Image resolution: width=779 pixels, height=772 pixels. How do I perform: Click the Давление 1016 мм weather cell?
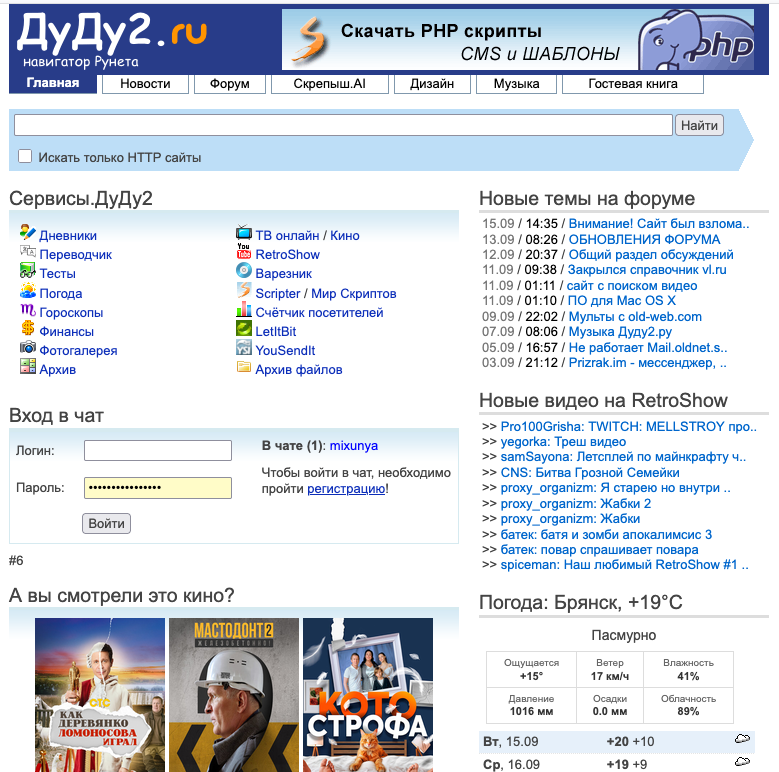point(531,705)
